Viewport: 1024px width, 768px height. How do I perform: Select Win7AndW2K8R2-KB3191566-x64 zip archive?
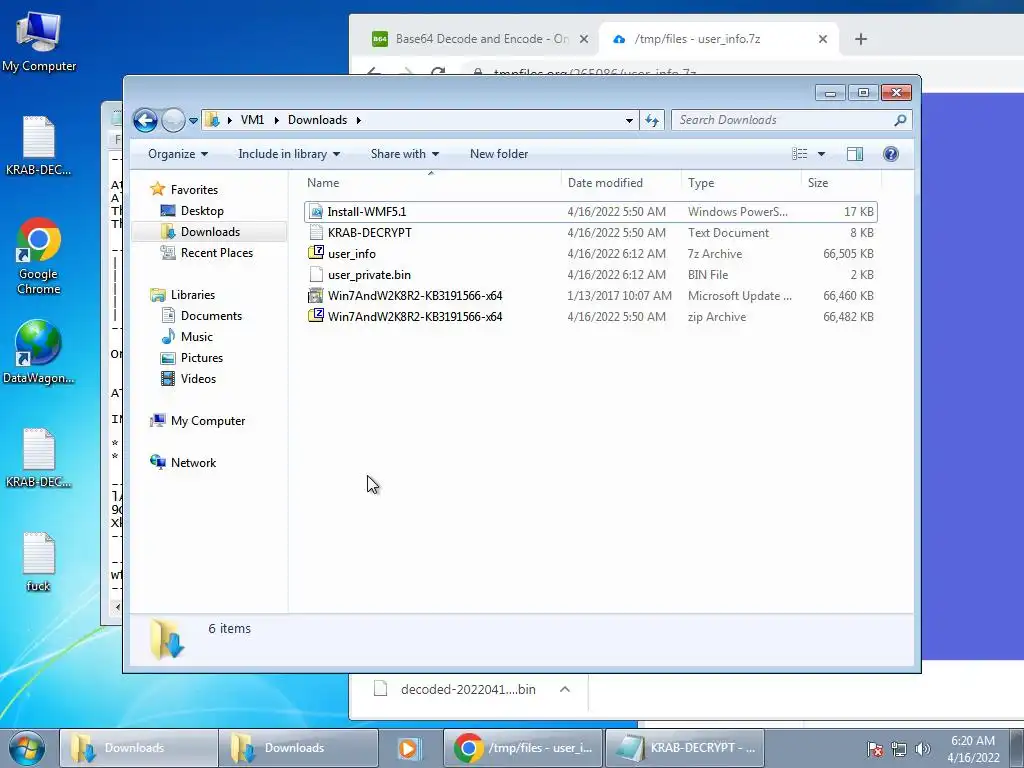coord(590,316)
